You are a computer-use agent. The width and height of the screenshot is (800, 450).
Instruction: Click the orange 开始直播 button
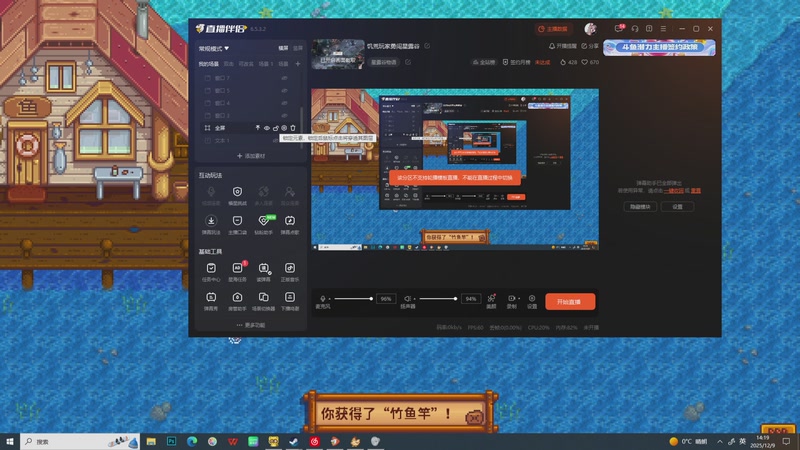pos(570,302)
